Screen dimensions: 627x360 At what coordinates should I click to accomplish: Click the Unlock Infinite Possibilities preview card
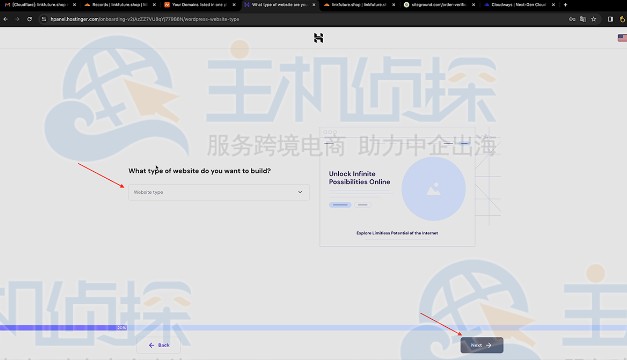(397, 187)
